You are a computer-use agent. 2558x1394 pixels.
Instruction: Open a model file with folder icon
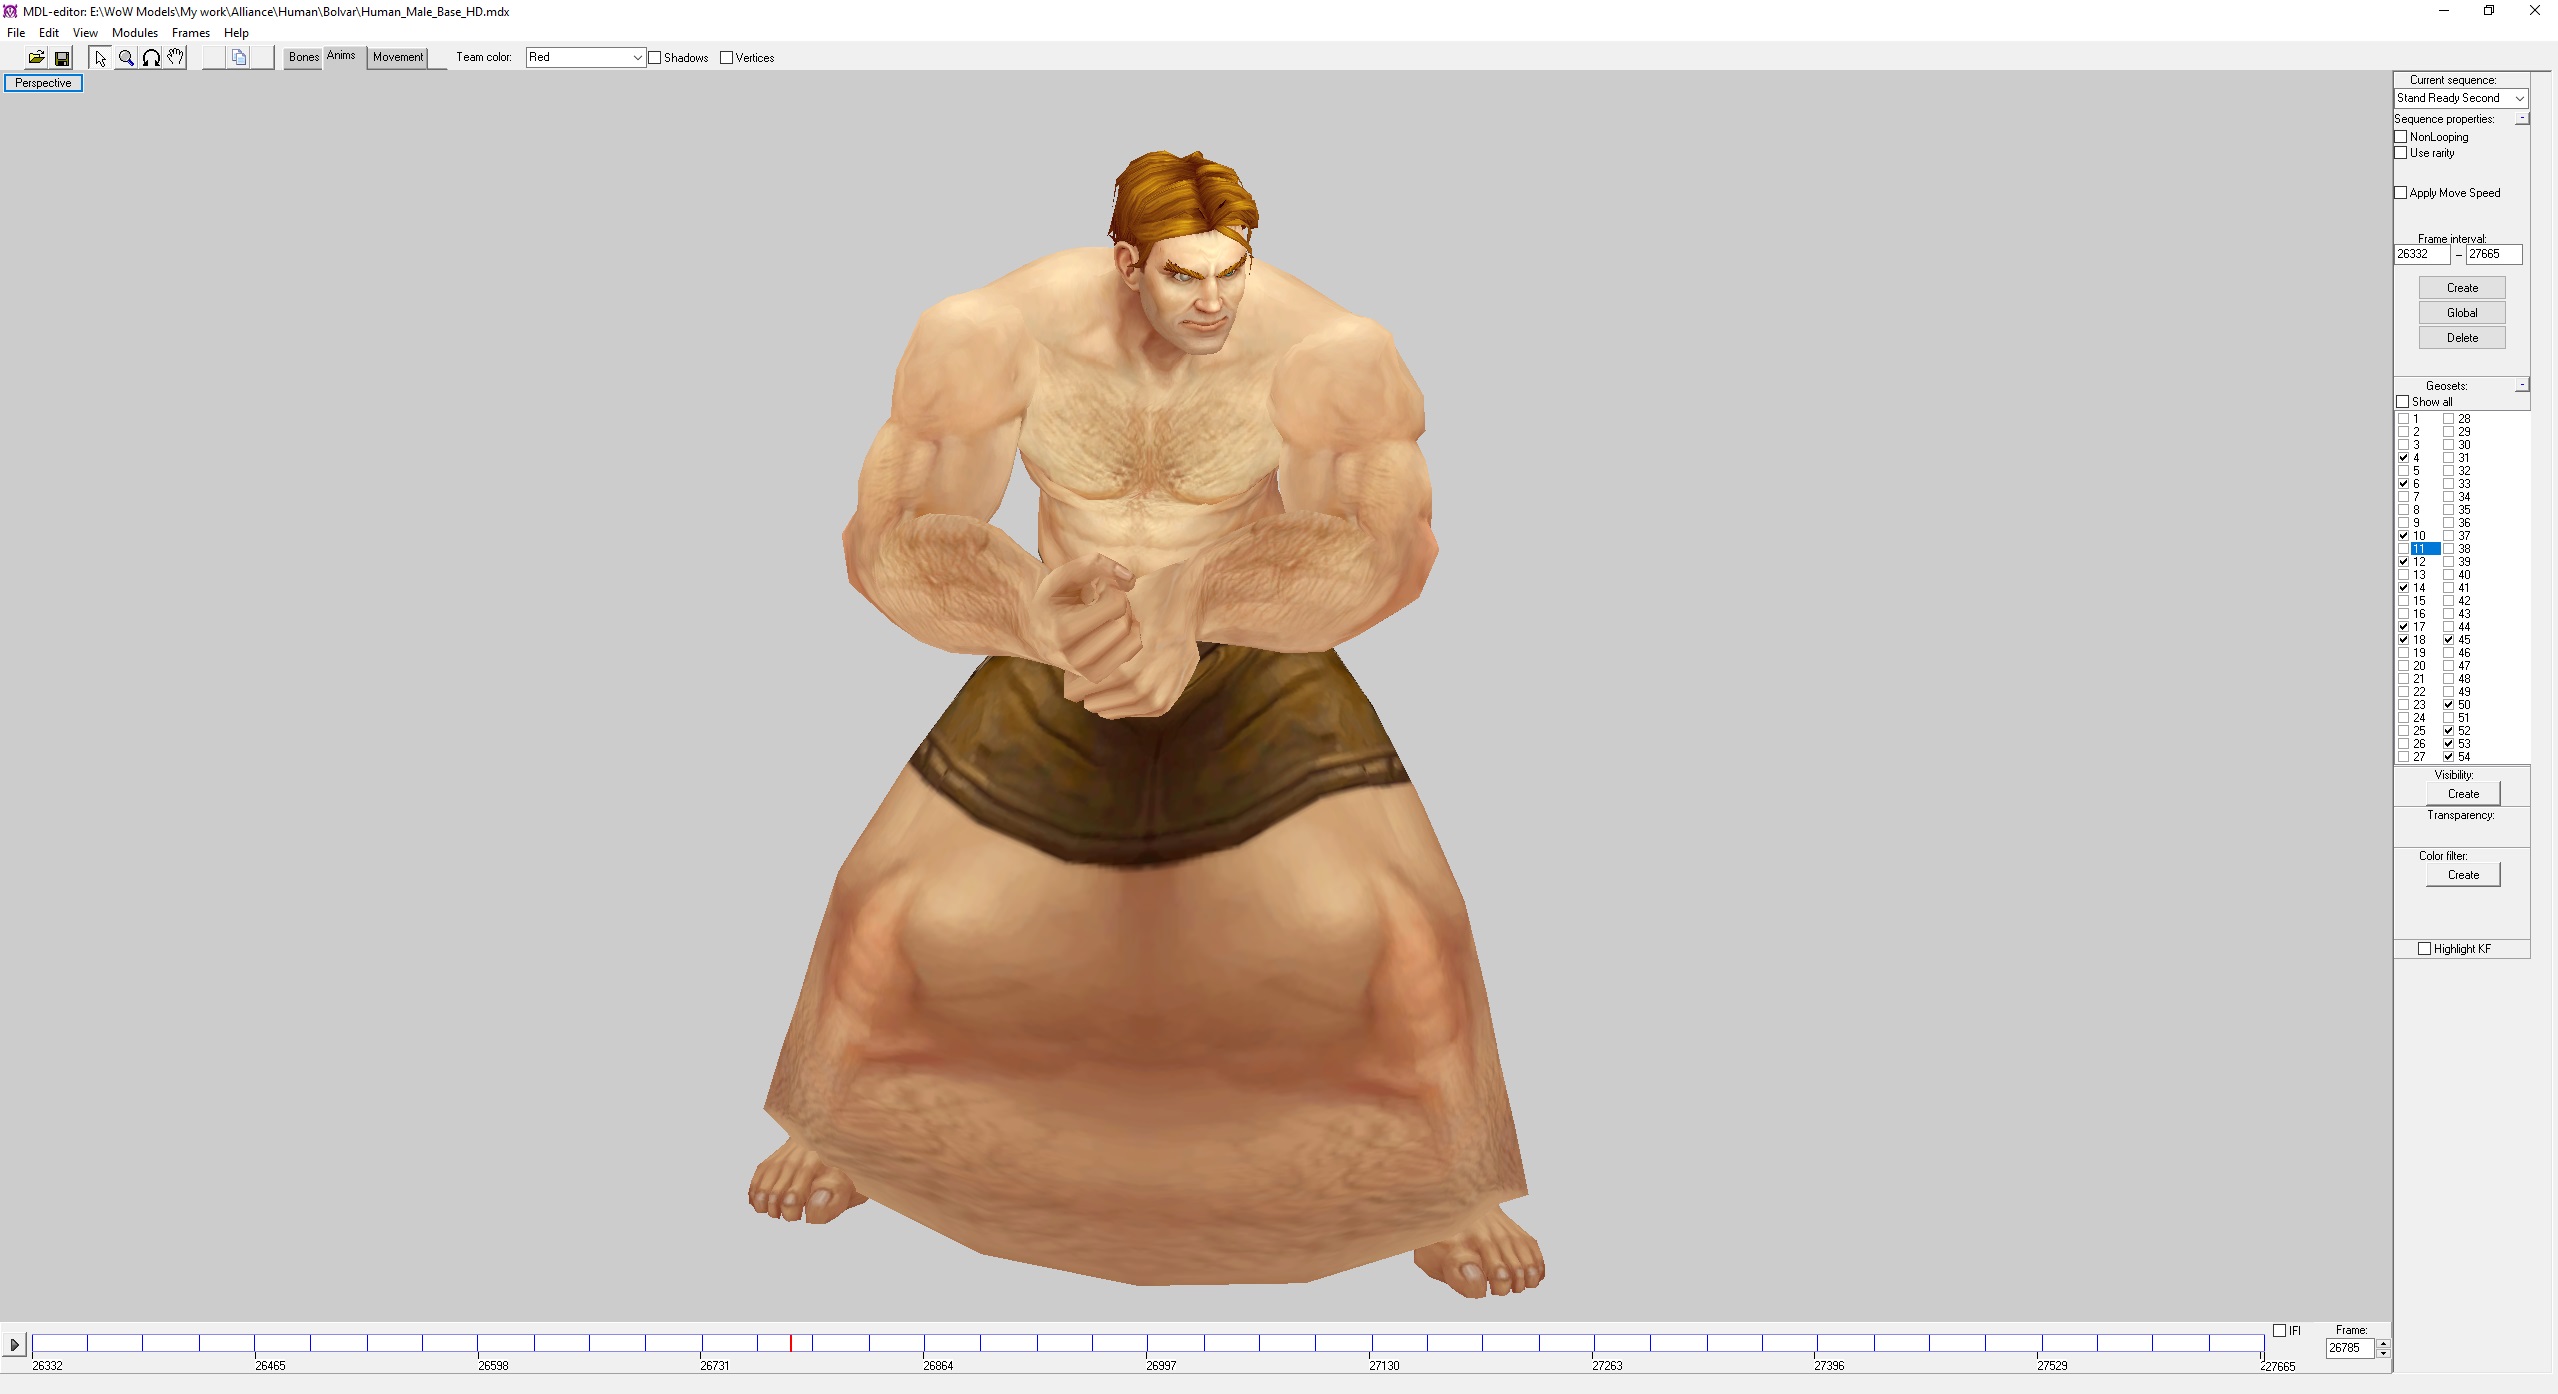click(36, 58)
